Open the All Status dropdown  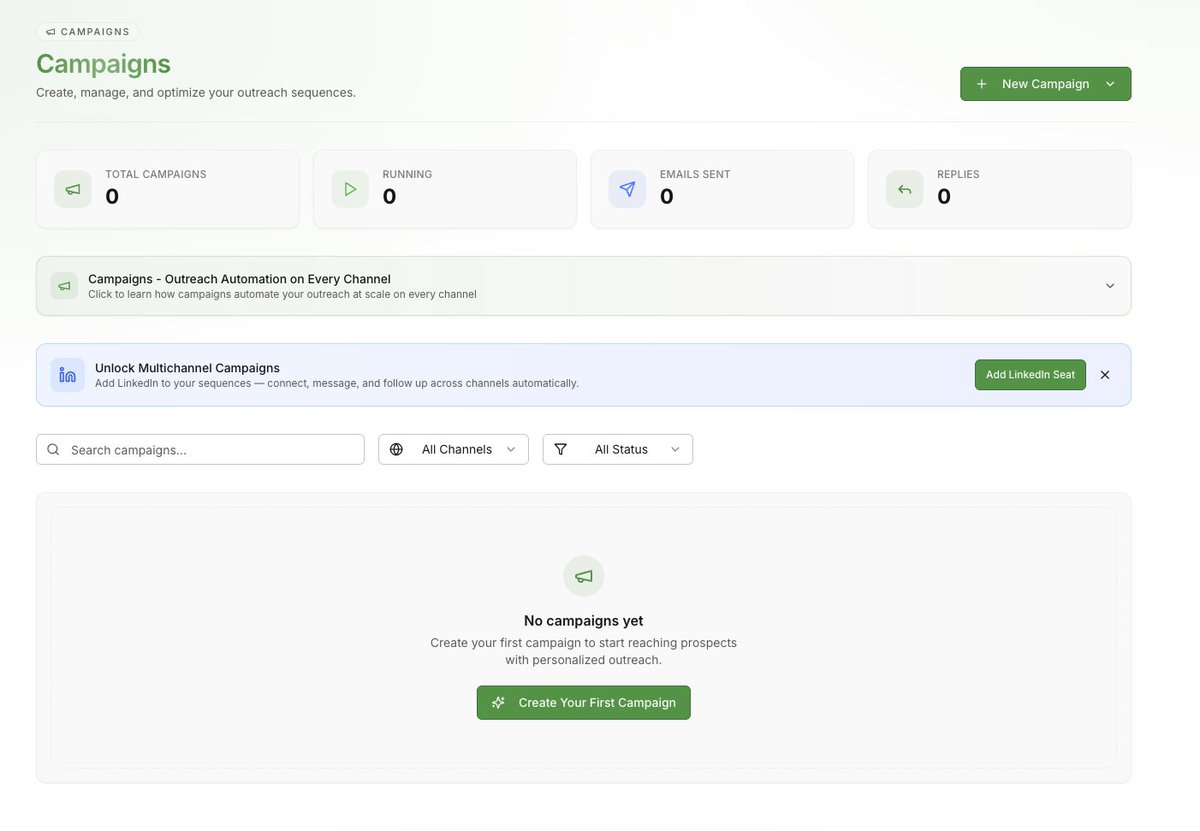[x=618, y=449]
